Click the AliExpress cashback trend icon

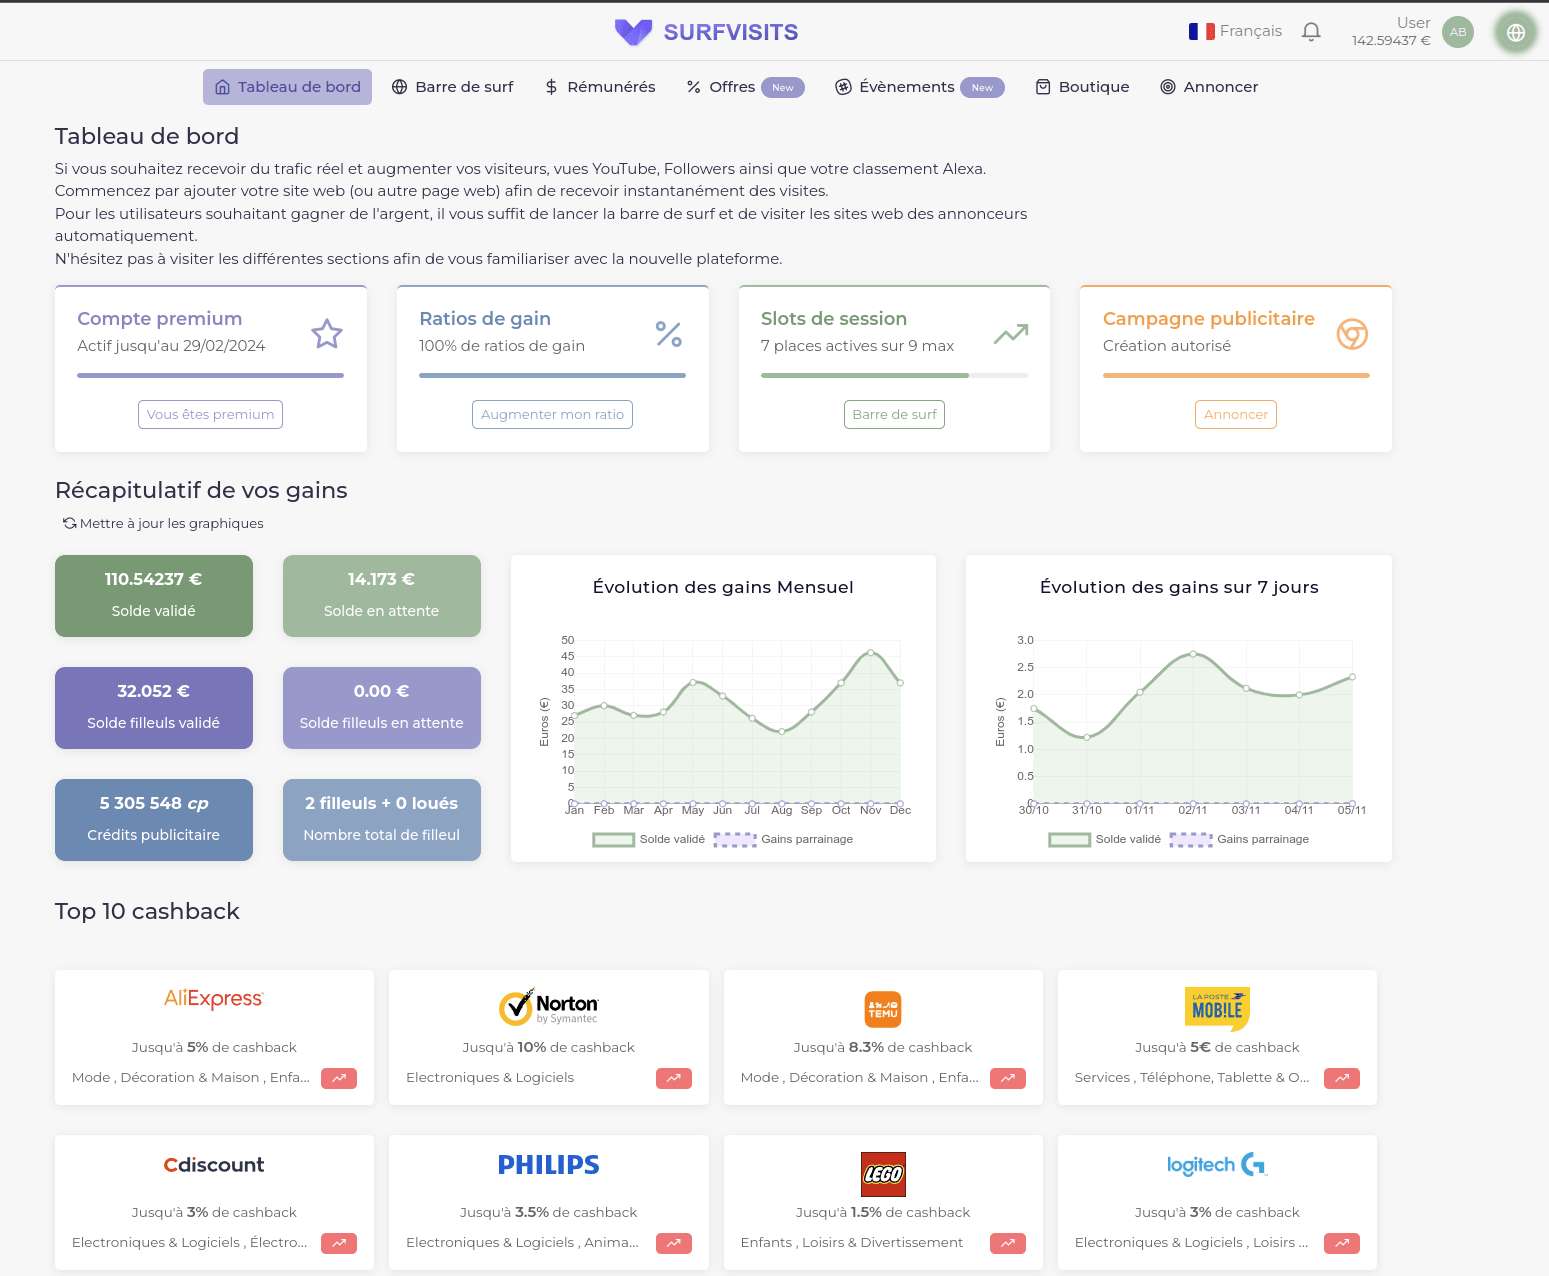[x=339, y=1078]
